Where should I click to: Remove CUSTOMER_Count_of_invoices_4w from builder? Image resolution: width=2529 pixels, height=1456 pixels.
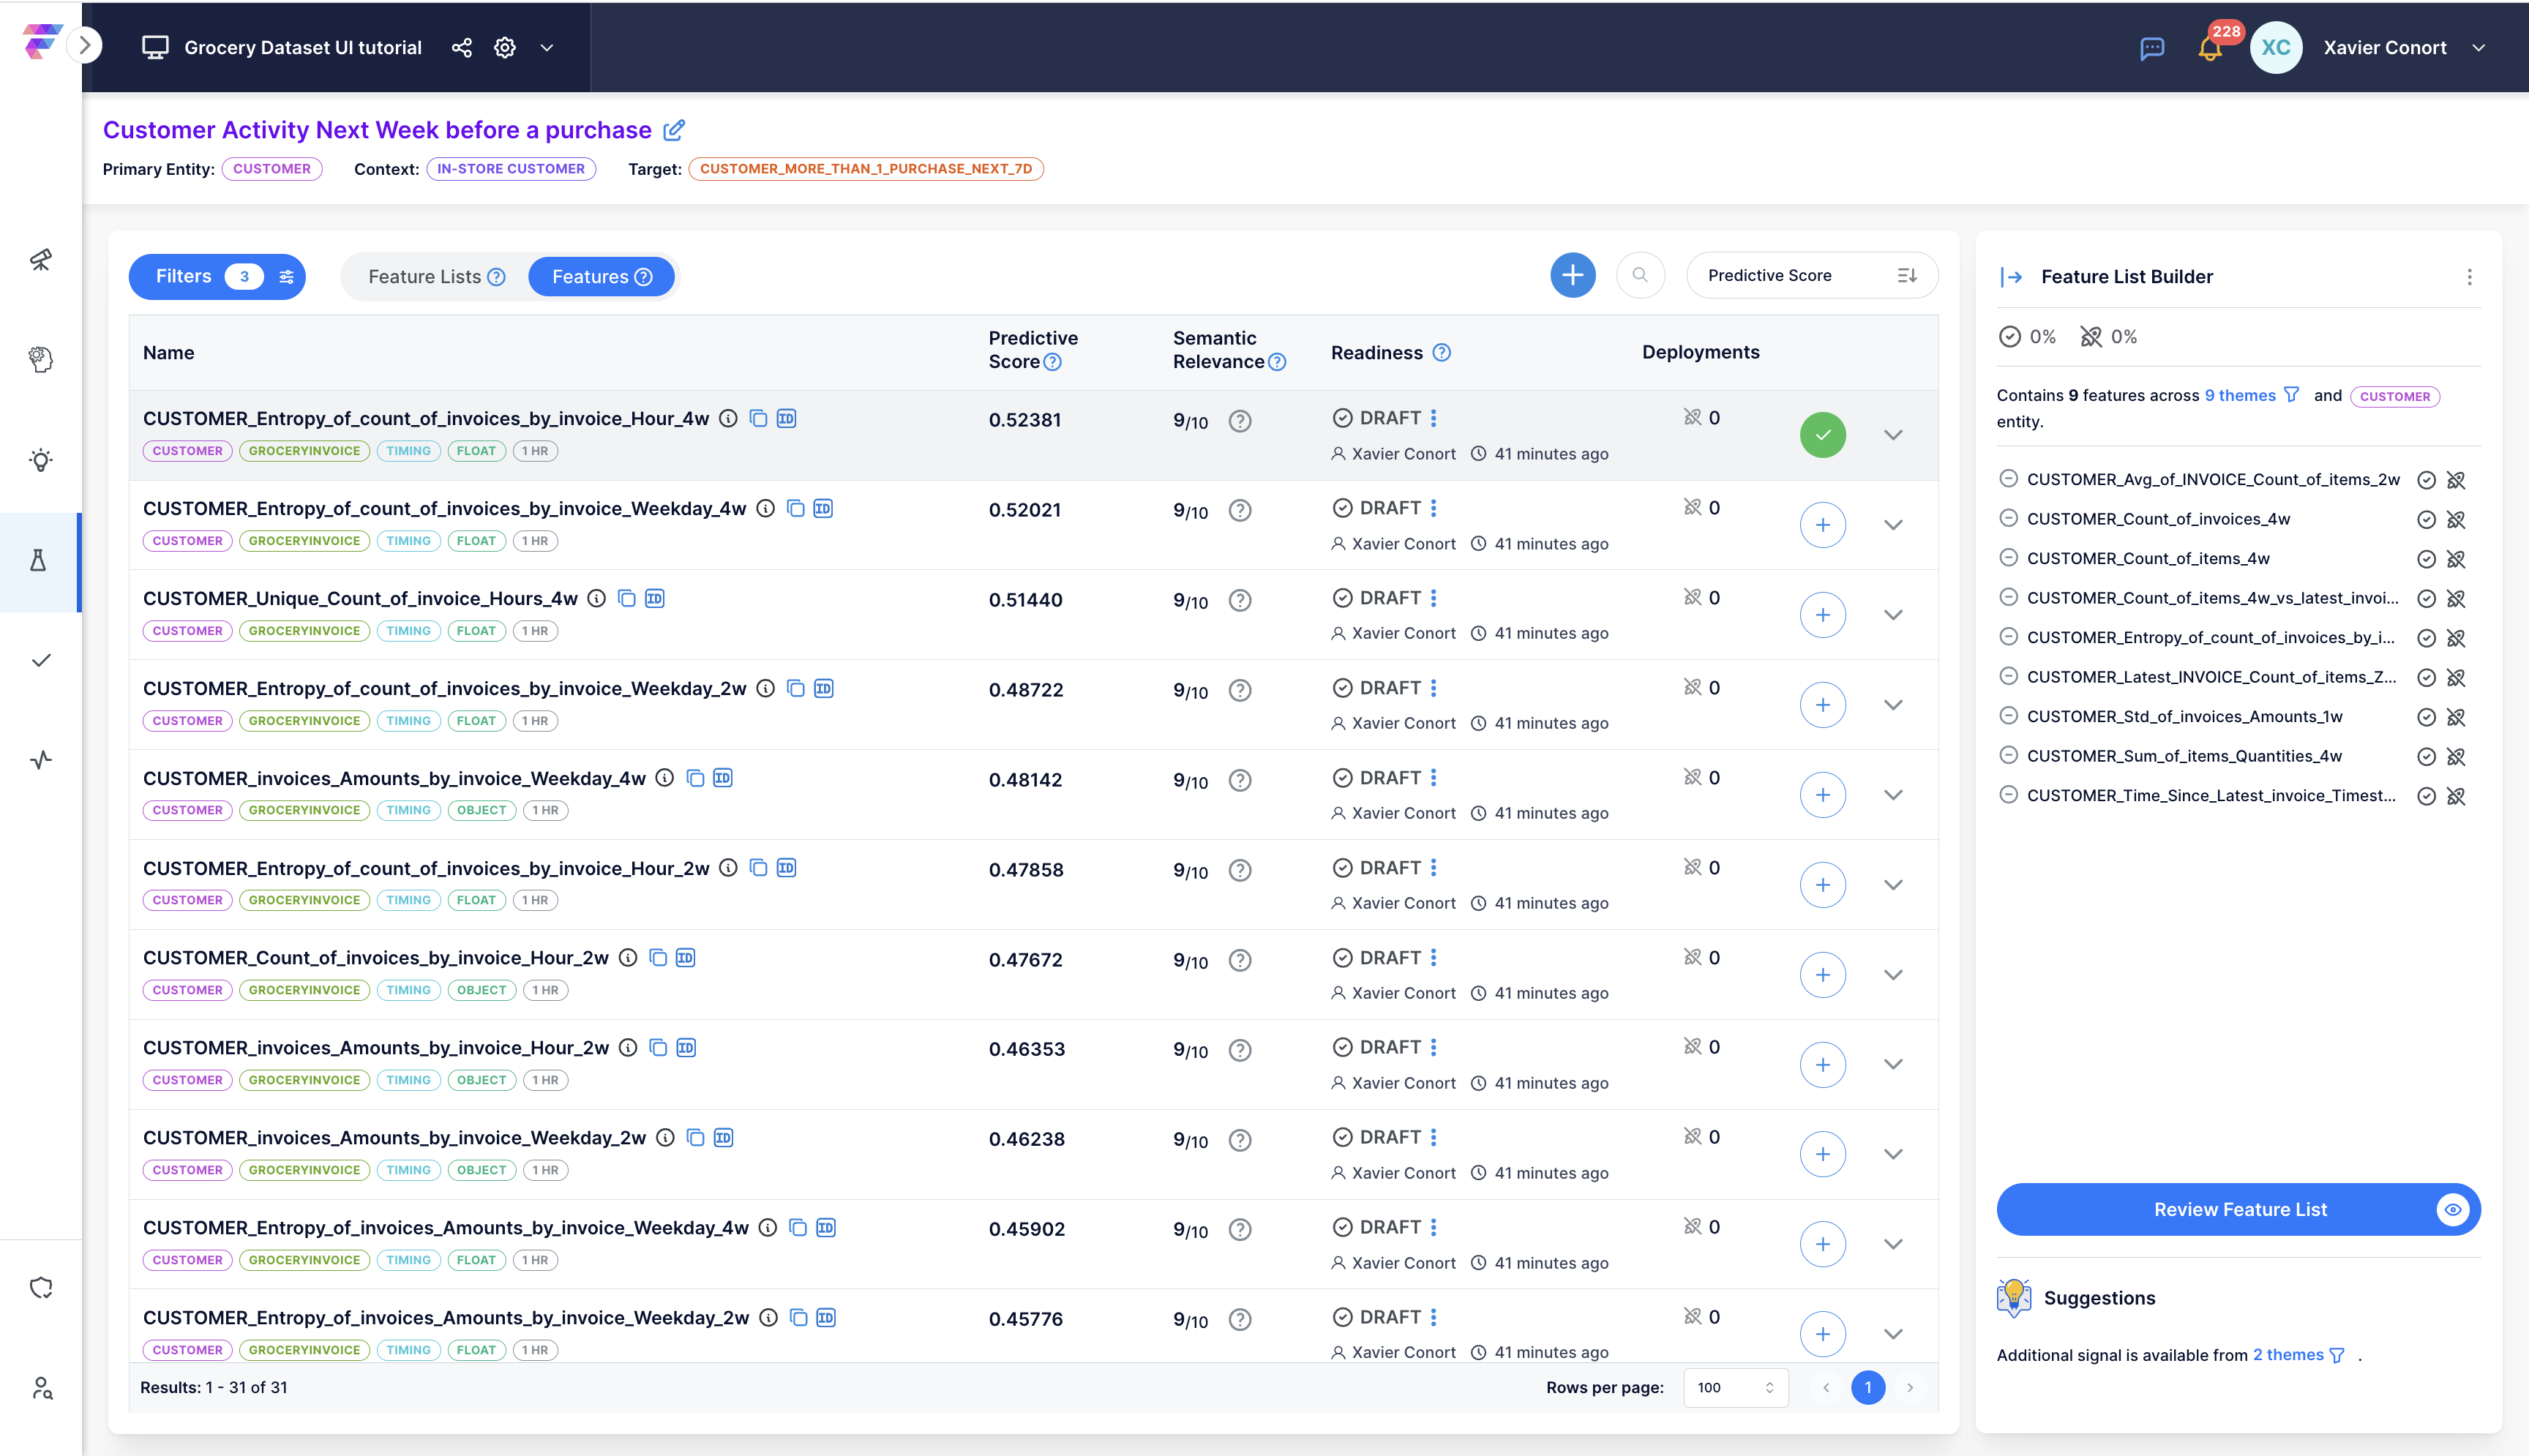tap(2008, 517)
